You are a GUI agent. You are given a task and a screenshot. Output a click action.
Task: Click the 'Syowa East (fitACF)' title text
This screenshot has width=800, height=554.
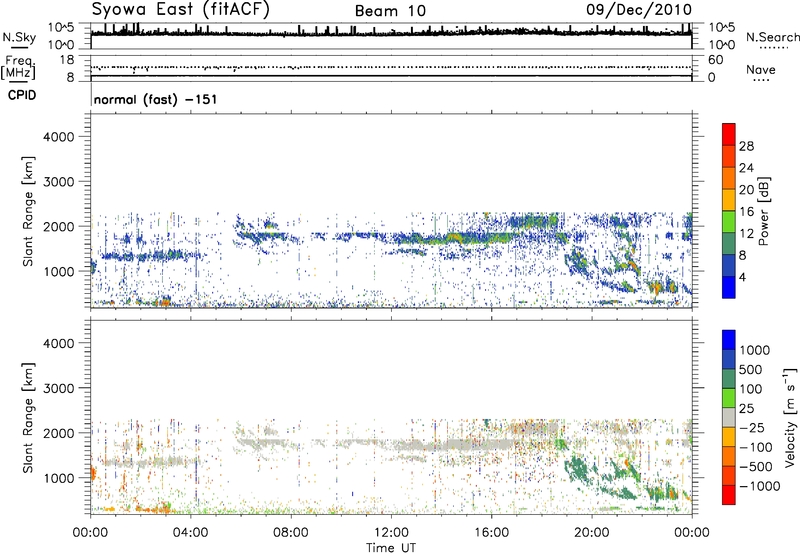[181, 9]
